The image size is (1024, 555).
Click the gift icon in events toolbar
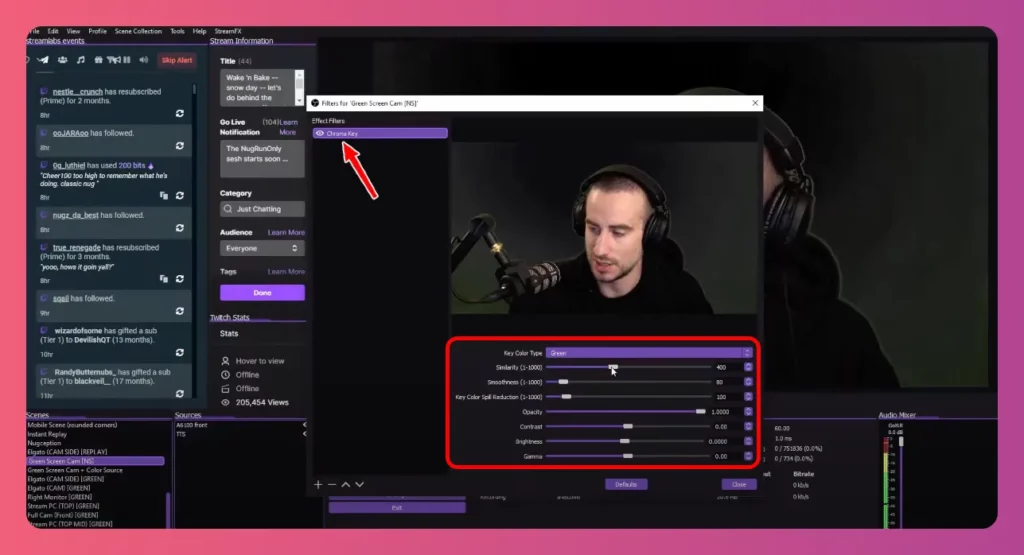(x=100, y=60)
